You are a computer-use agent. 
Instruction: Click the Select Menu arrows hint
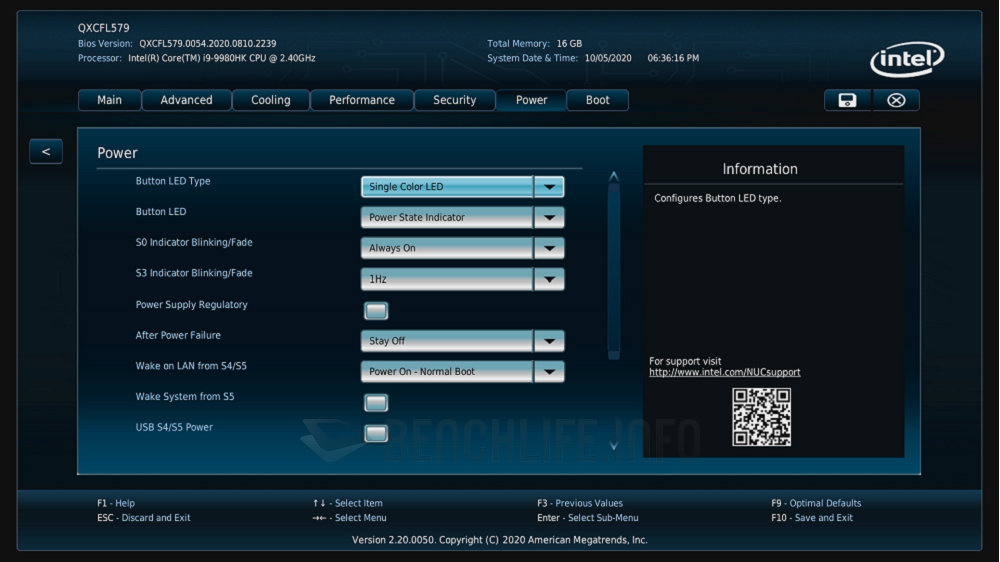[x=349, y=518]
